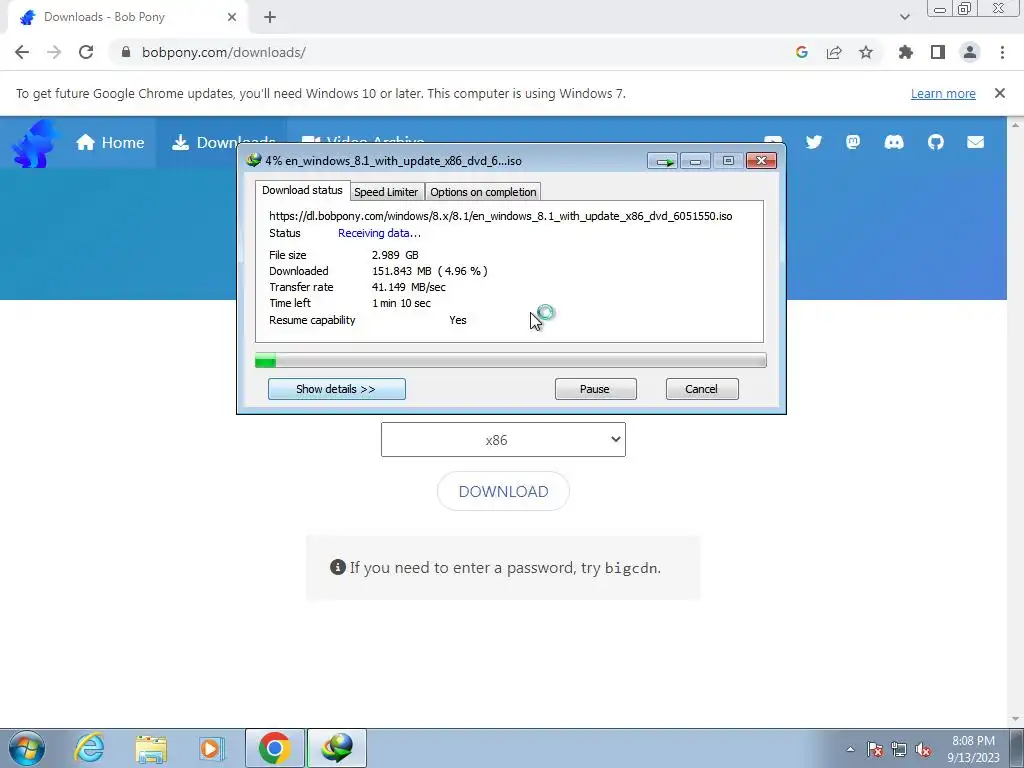1024x768 pixels.
Task: Open Chrome profile avatar
Action: coord(970,52)
